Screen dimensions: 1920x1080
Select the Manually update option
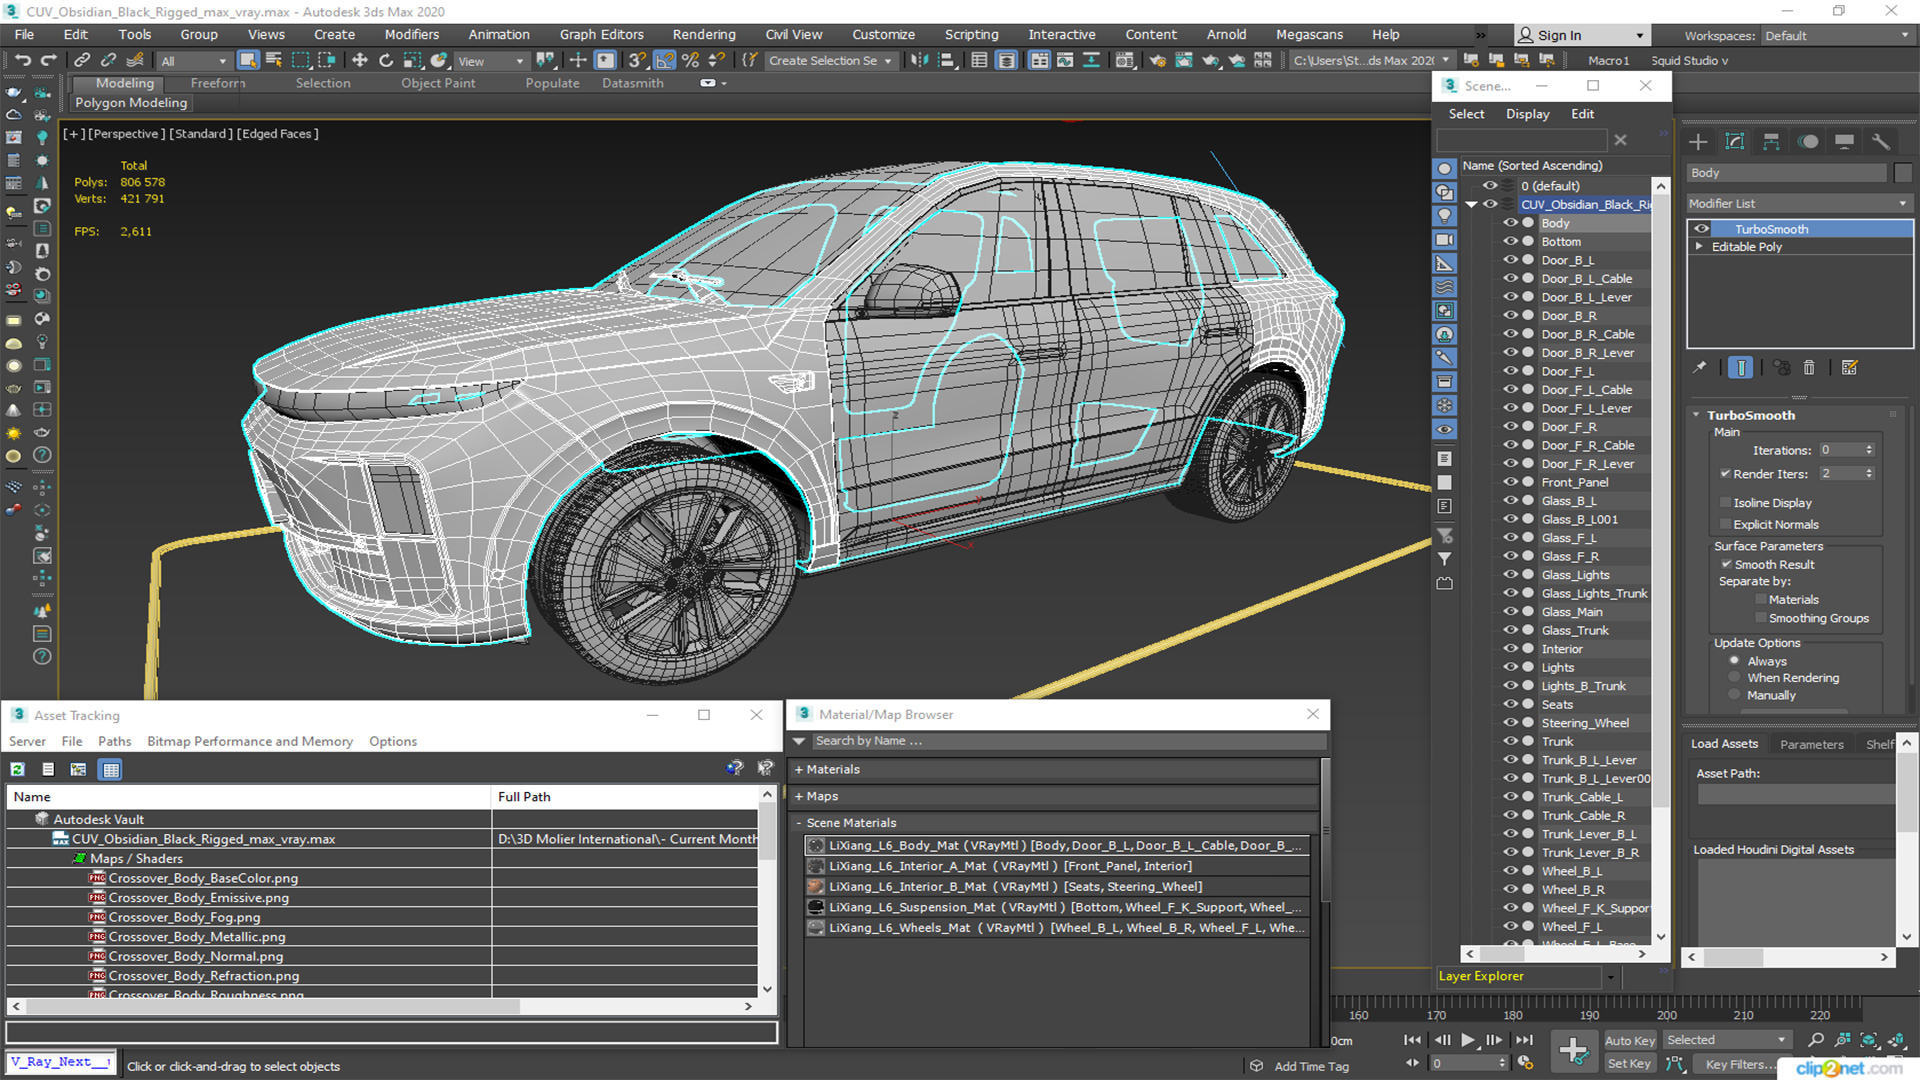[1734, 695]
